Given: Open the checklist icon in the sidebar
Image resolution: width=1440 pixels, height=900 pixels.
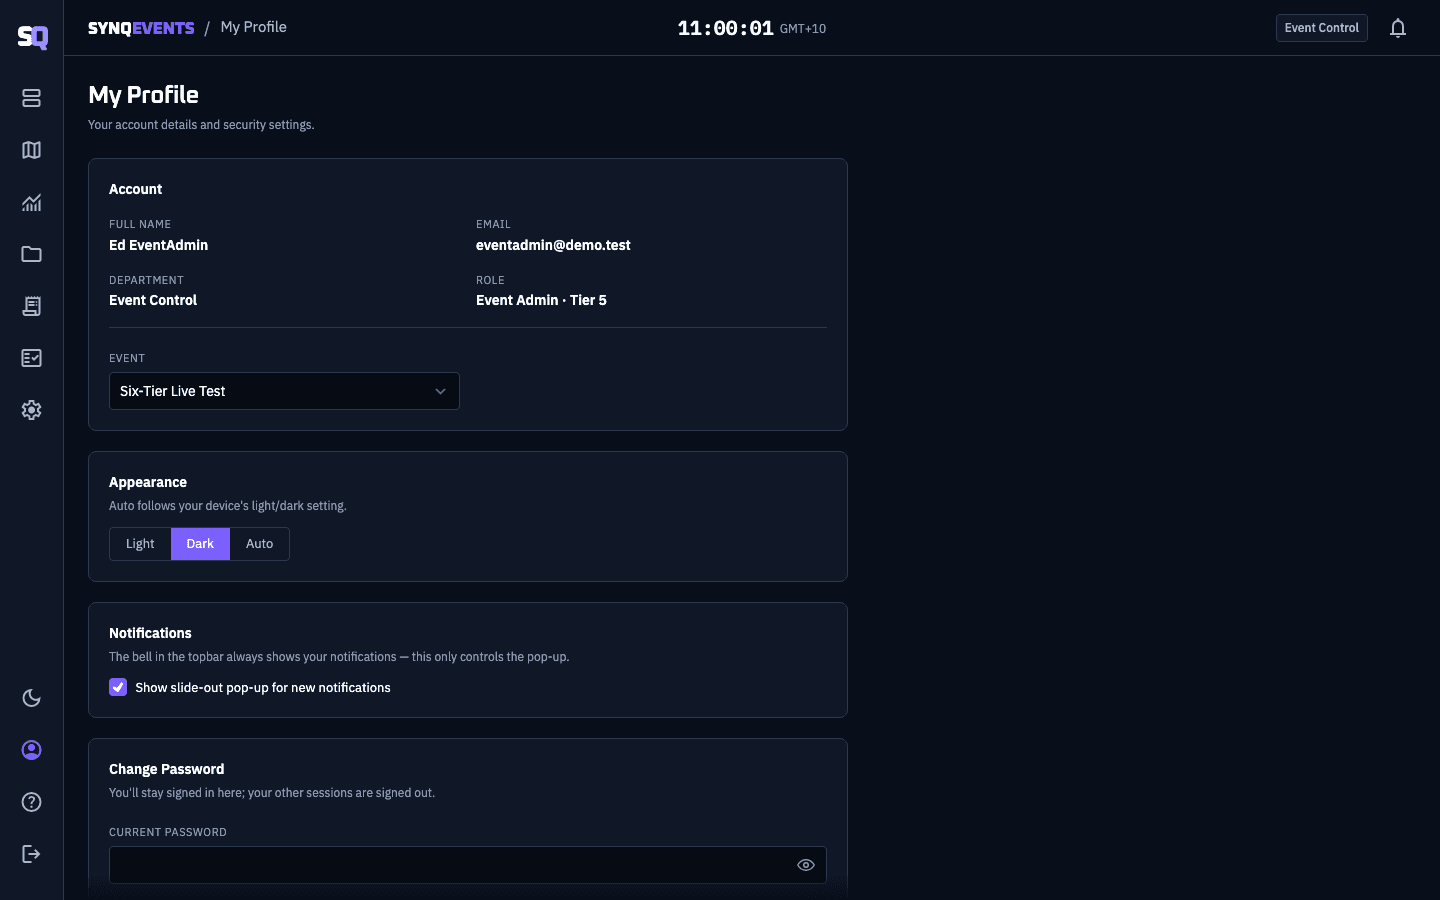Looking at the screenshot, I should point(32,358).
